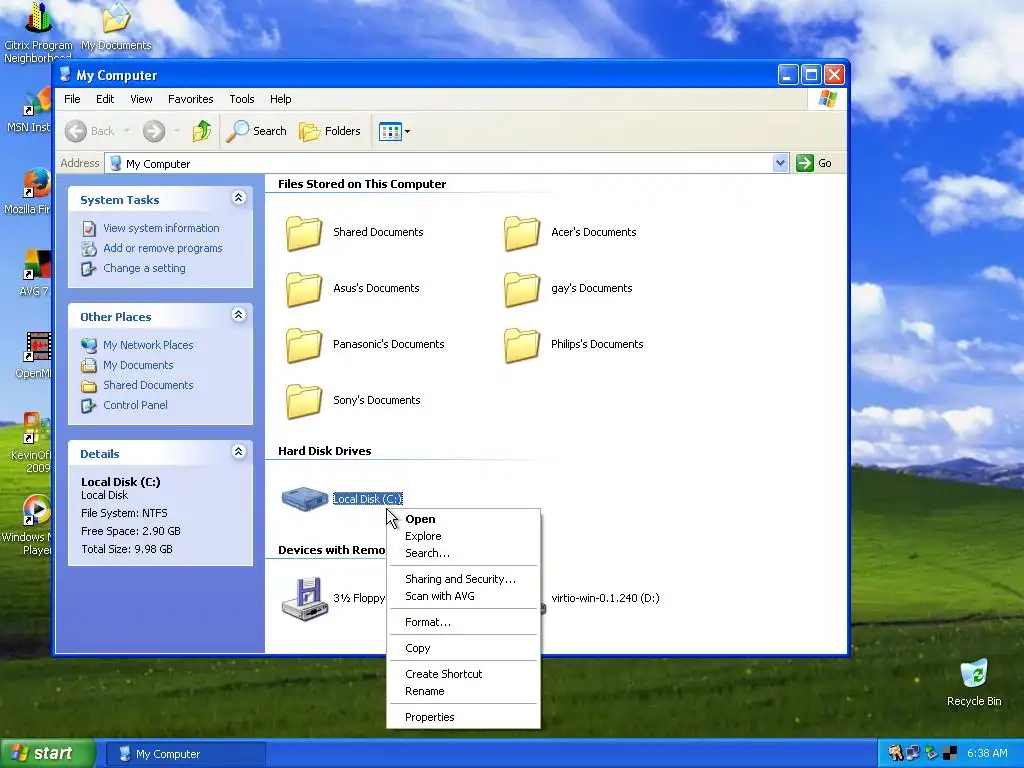This screenshot has height=768, width=1024.
Task: Select the Sony's Documents folder icon
Action: click(x=304, y=402)
